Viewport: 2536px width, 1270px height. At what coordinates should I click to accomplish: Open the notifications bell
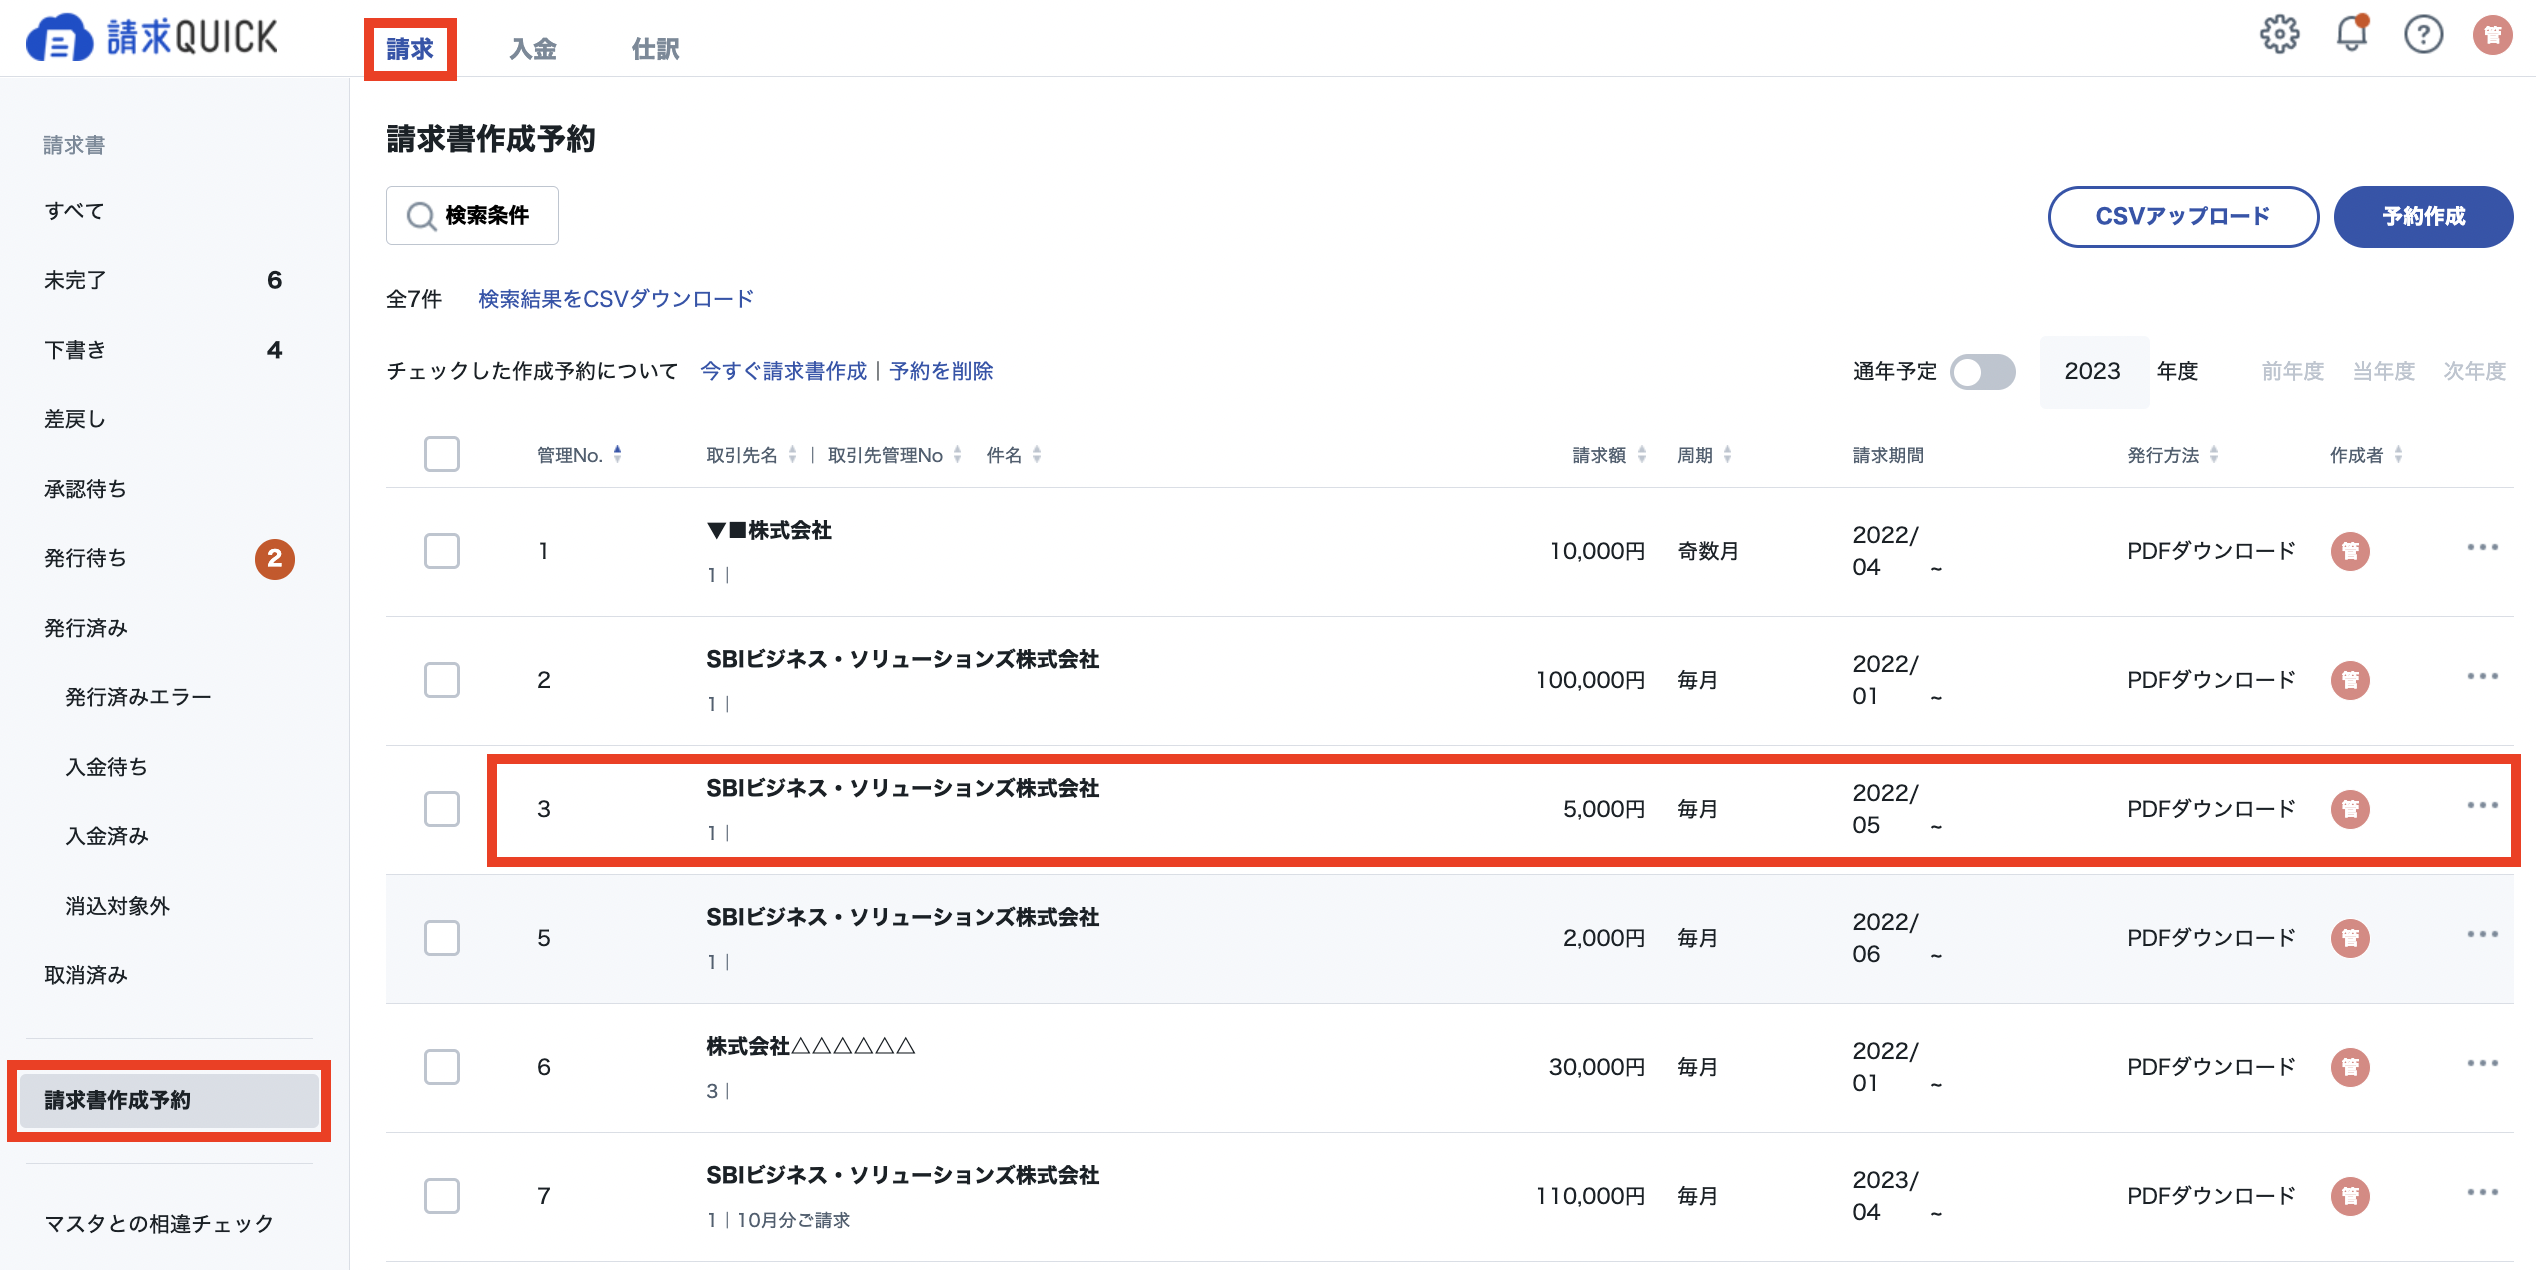[x=2351, y=35]
